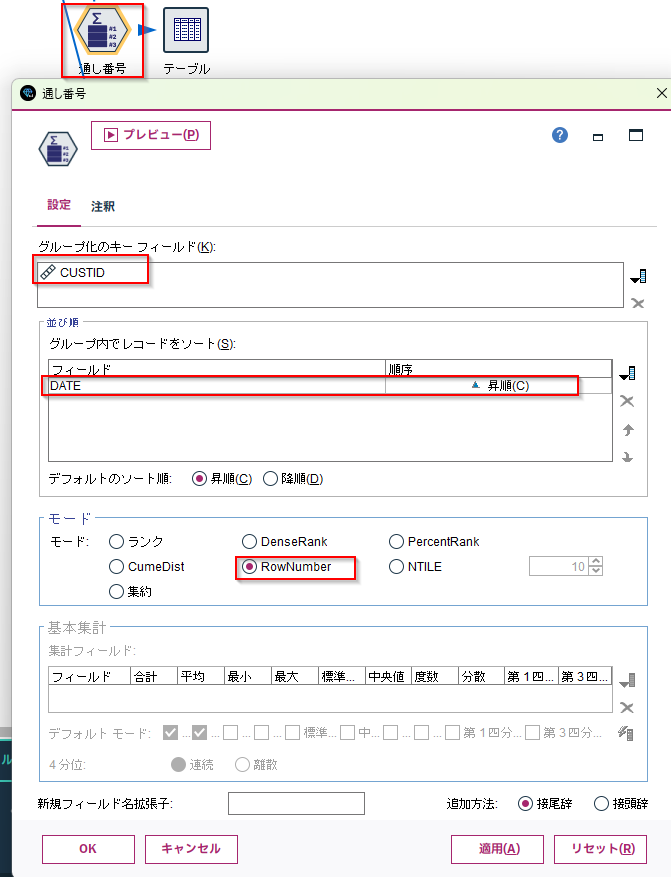The width and height of the screenshot is (671, 877).
Task: Adjust NTILE value with spinner arrows
Action: pyautogui.click(x=597, y=566)
